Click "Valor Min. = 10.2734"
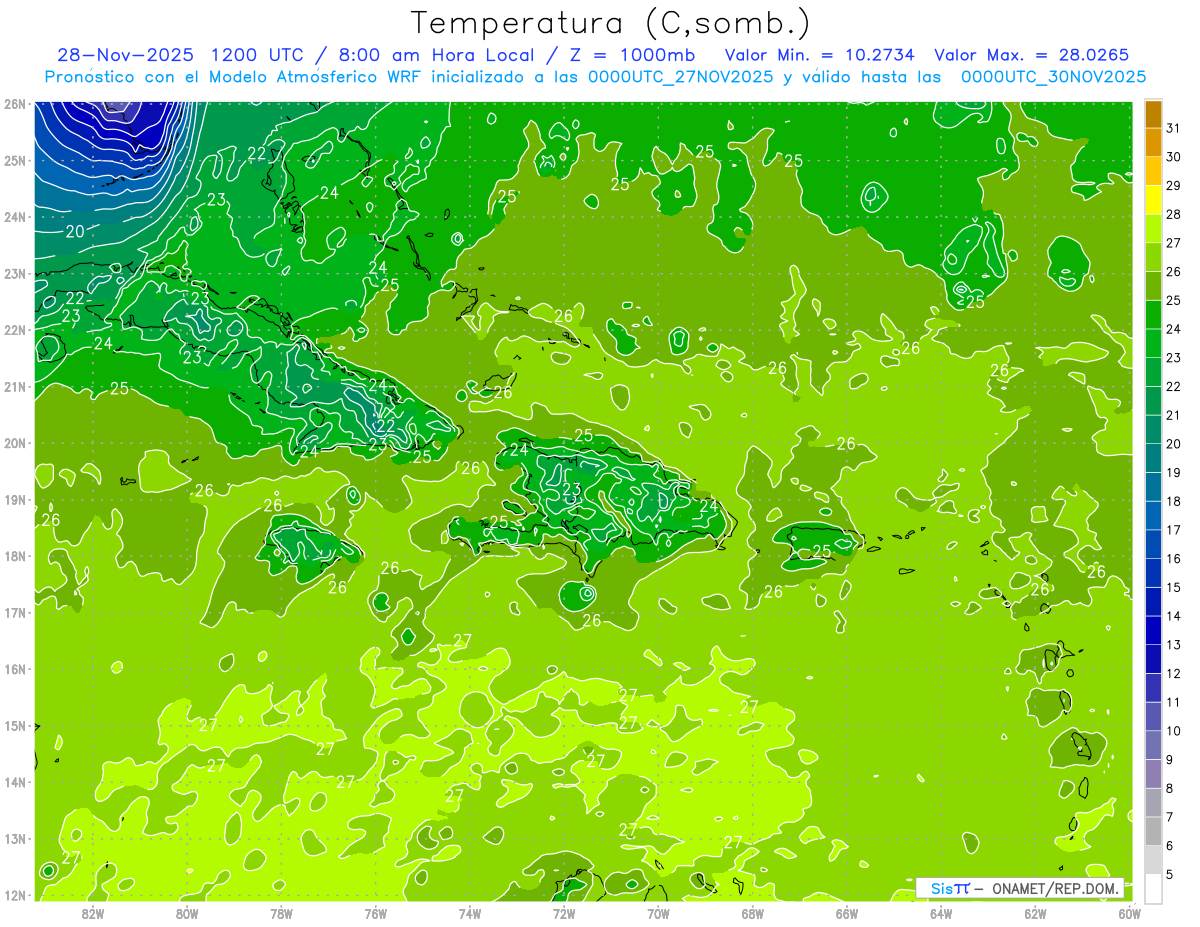1200x927 pixels. pyautogui.click(x=821, y=55)
